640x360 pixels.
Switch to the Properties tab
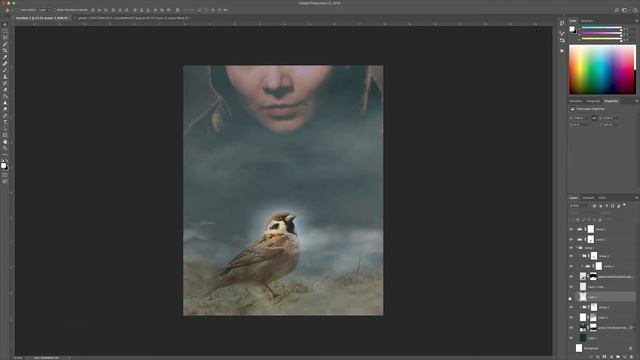[x=611, y=101]
